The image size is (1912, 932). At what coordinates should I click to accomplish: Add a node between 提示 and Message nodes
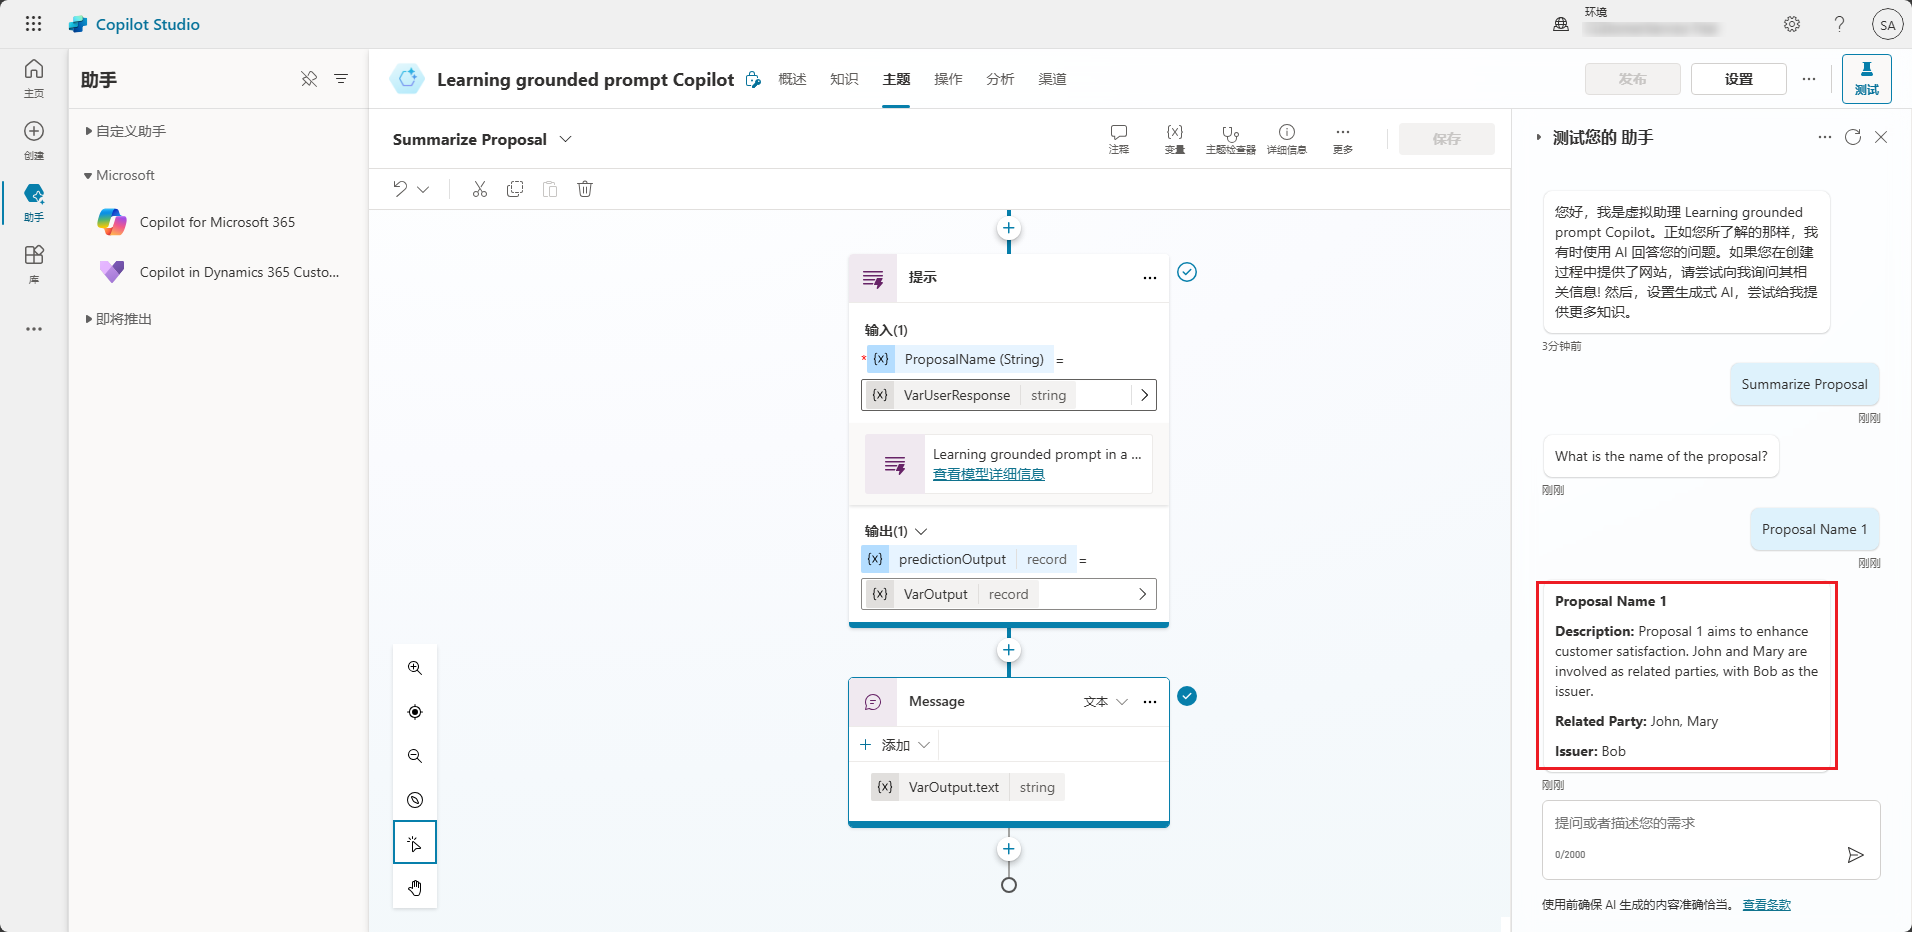[x=1009, y=651]
